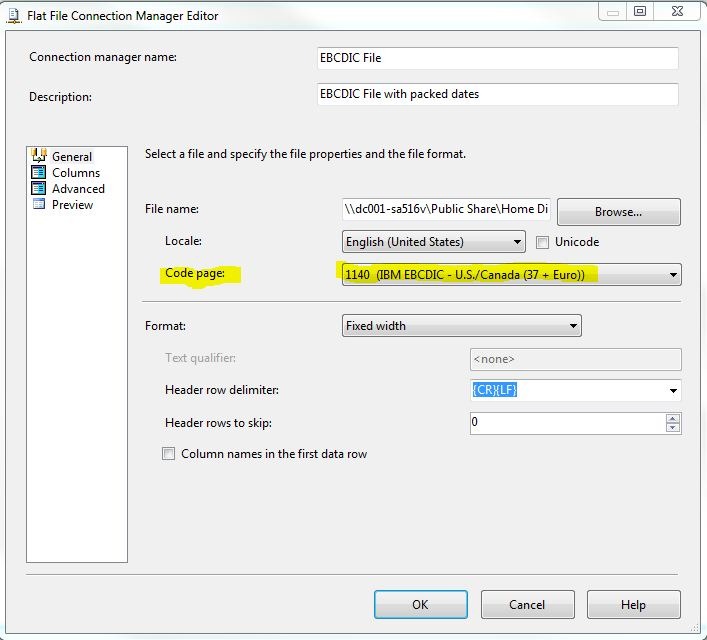Click the Browse... button

(x=619, y=212)
